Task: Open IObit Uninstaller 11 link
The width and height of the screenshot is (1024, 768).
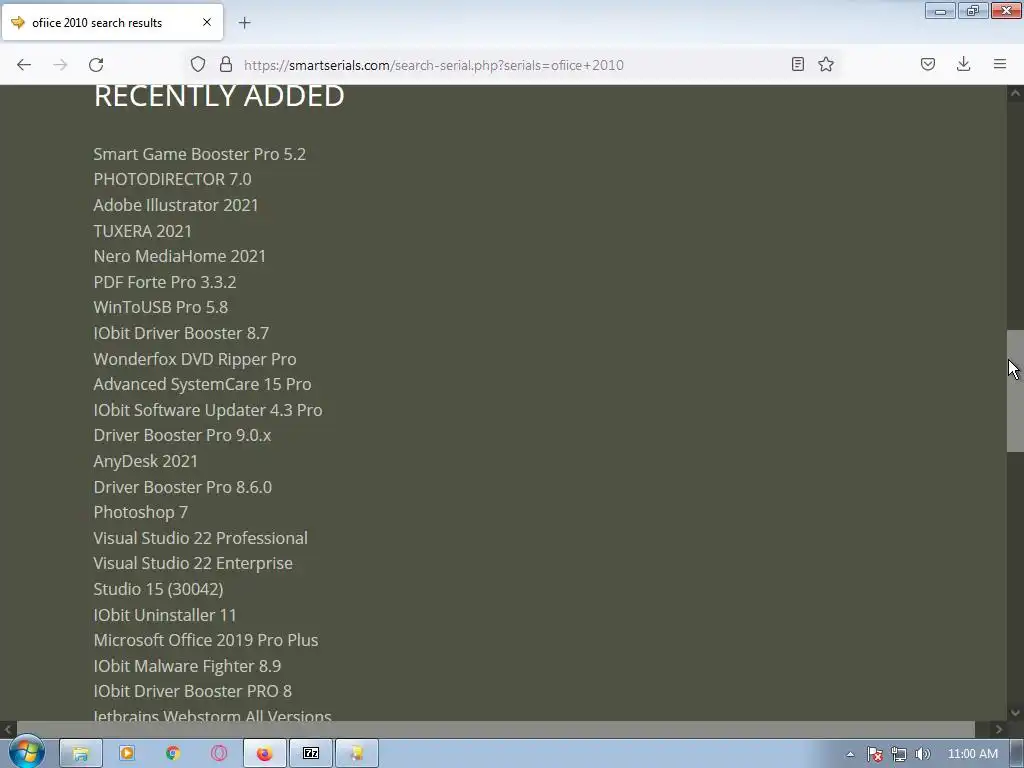Action: tap(165, 615)
